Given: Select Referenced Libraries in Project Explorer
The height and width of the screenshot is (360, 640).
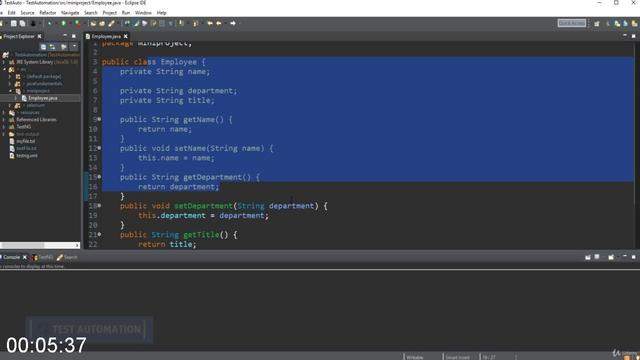Looking at the screenshot, I should pos(36,120).
